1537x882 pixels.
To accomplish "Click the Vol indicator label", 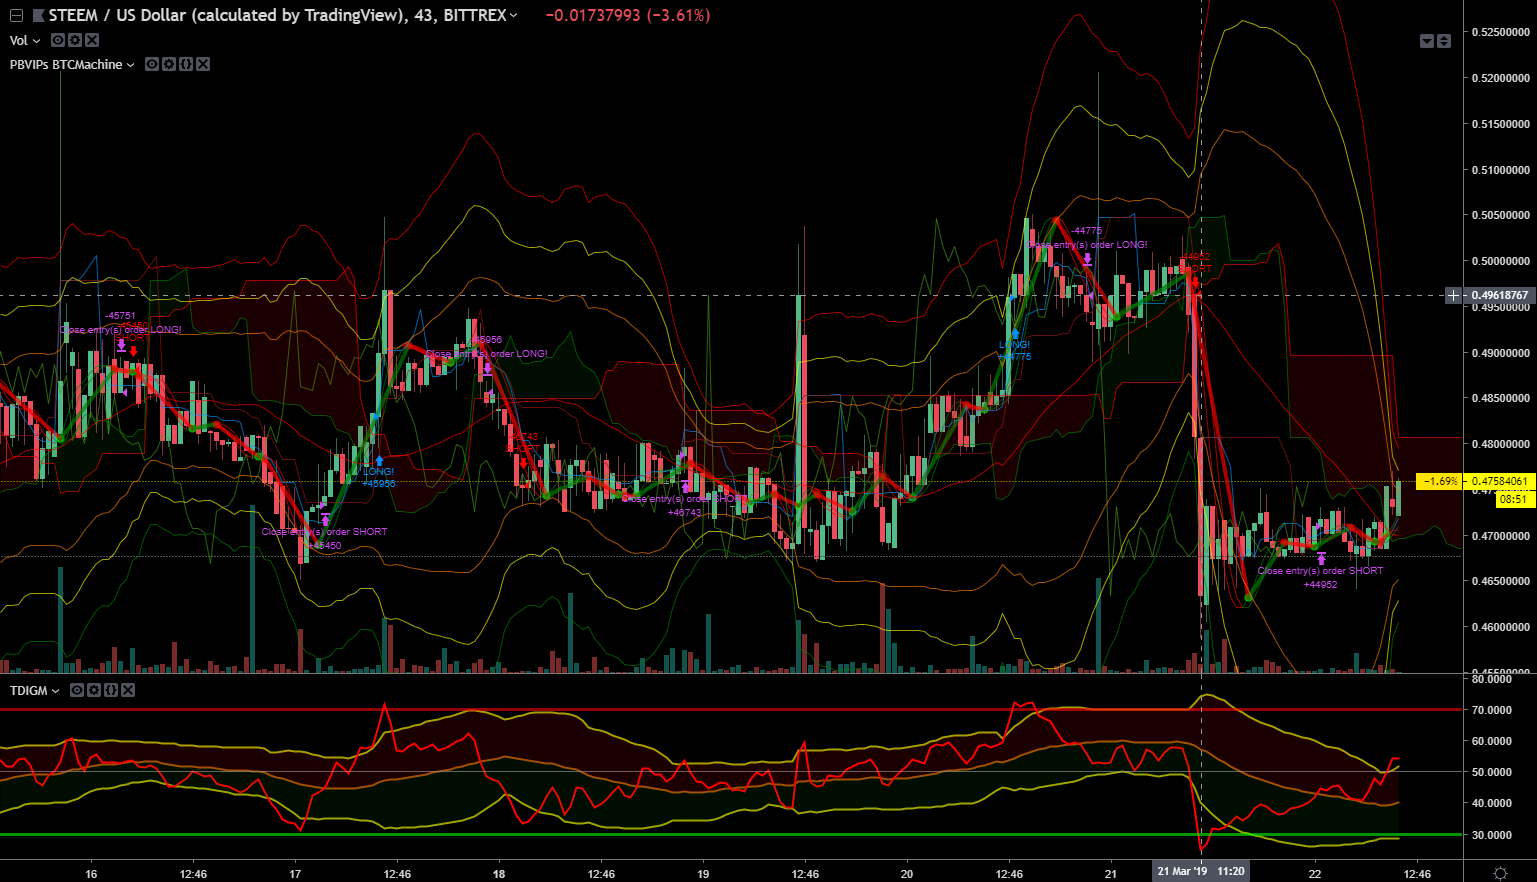I will [x=19, y=41].
